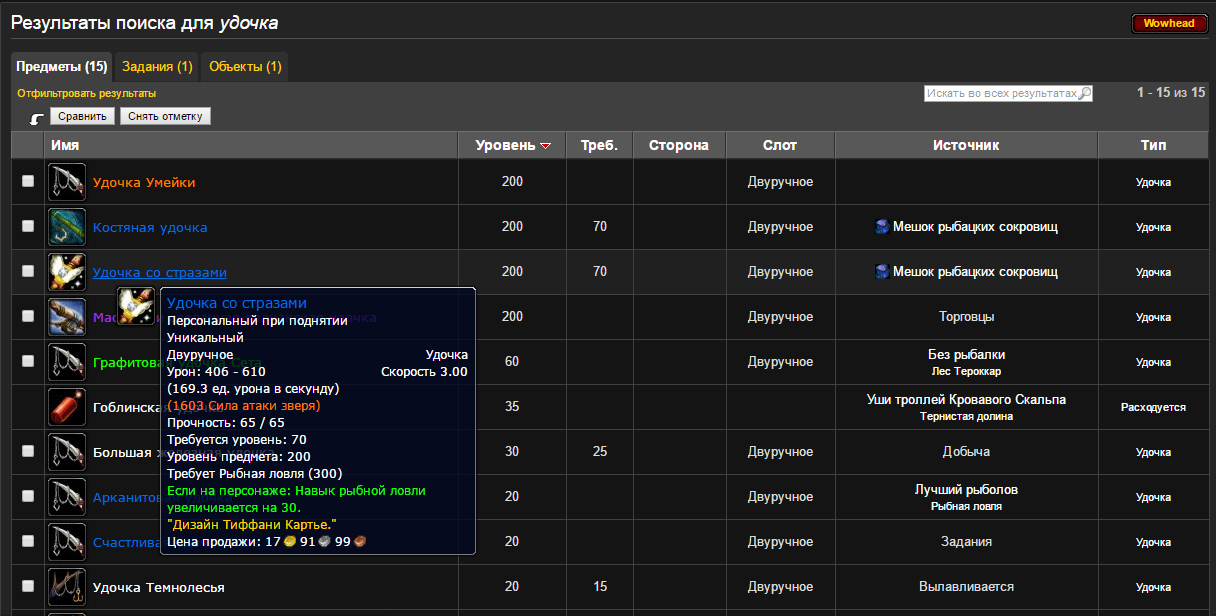
Task: Open the Удочка Умейки link
Action: click(x=144, y=182)
